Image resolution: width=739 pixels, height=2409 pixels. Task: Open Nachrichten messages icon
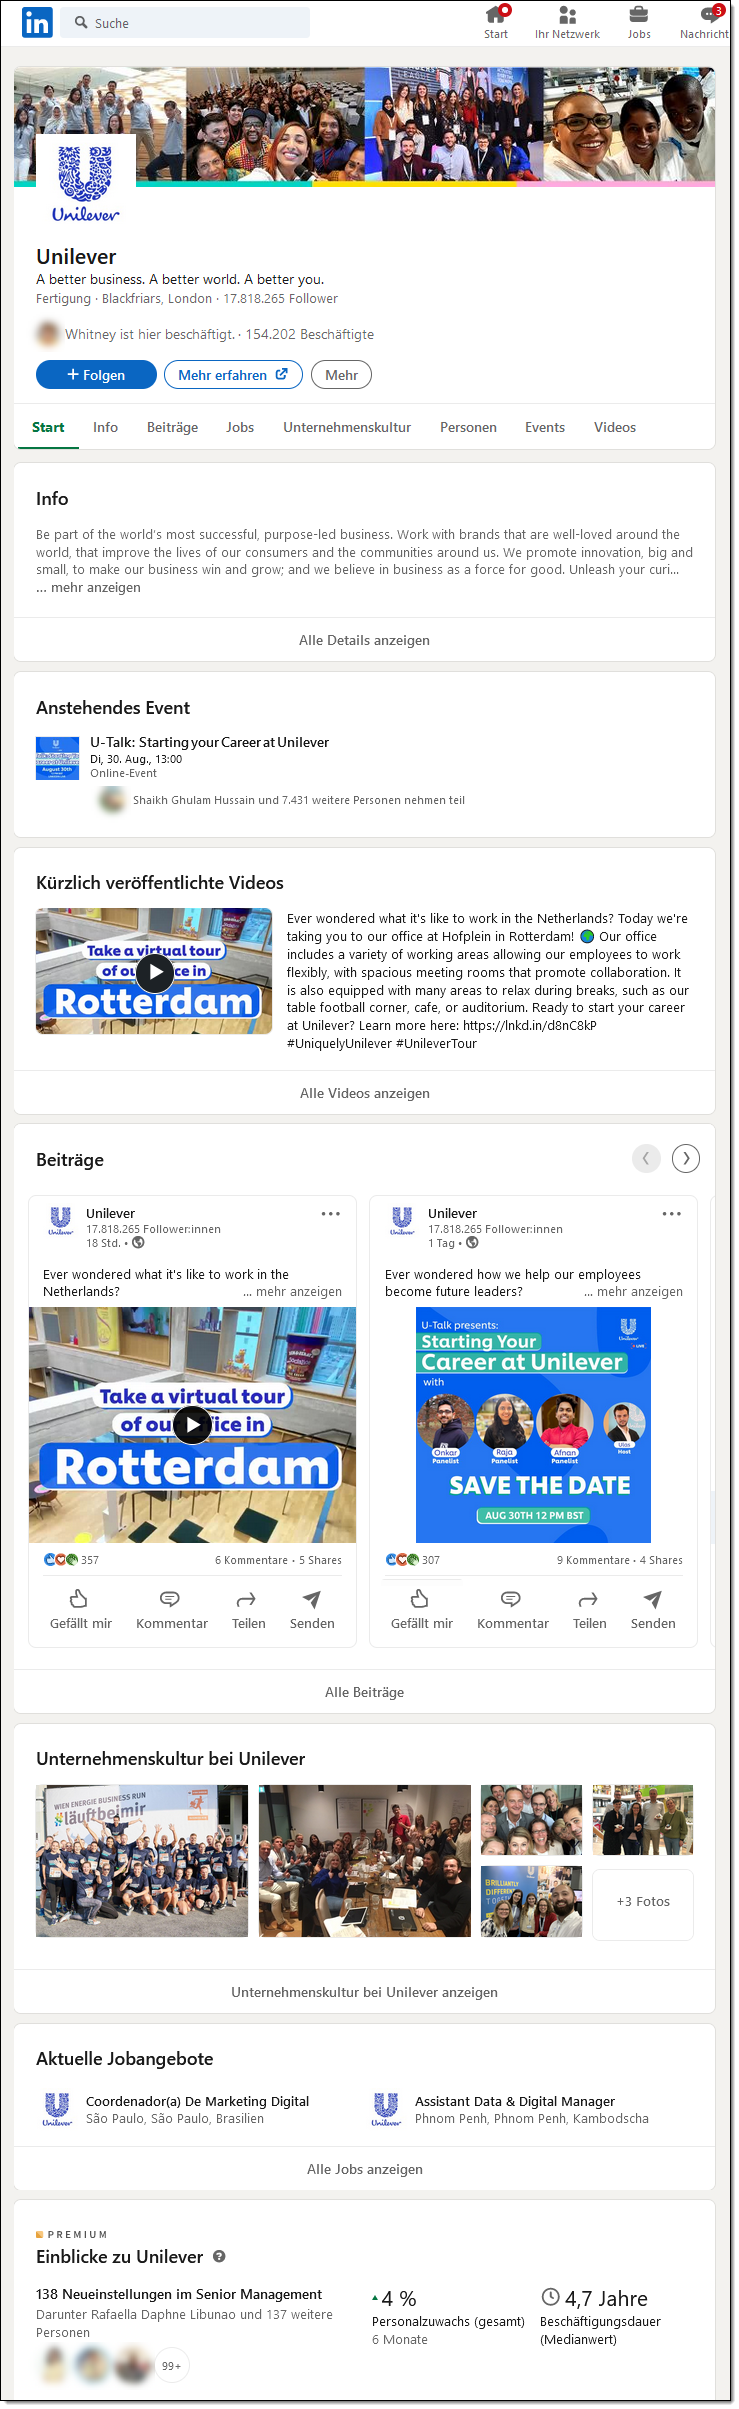[x=711, y=15]
